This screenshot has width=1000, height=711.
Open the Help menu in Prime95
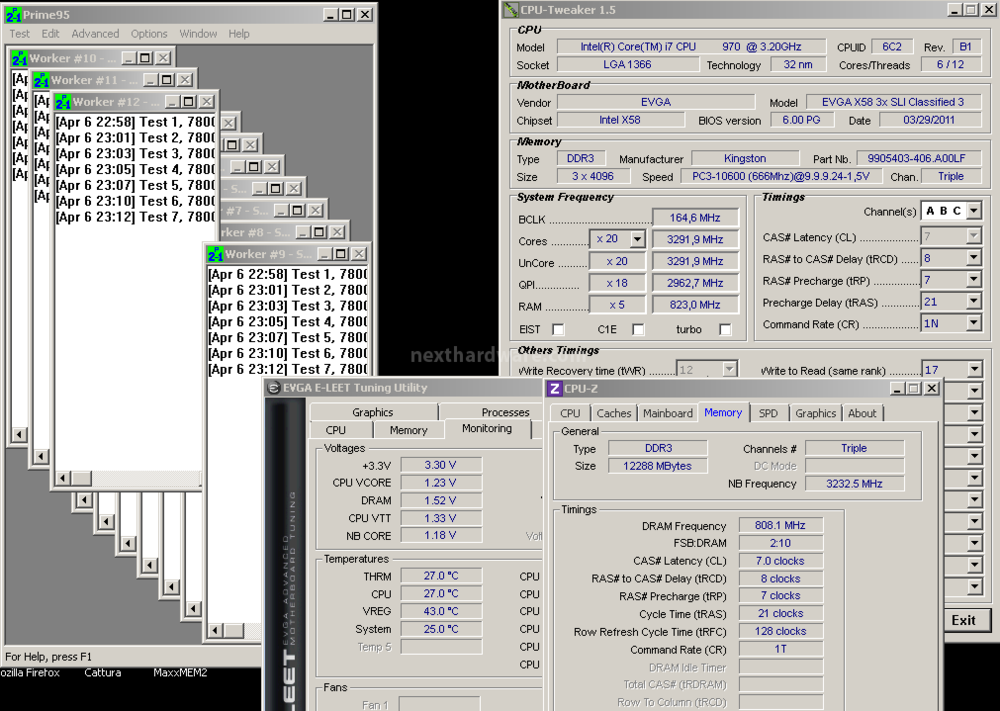coord(239,34)
